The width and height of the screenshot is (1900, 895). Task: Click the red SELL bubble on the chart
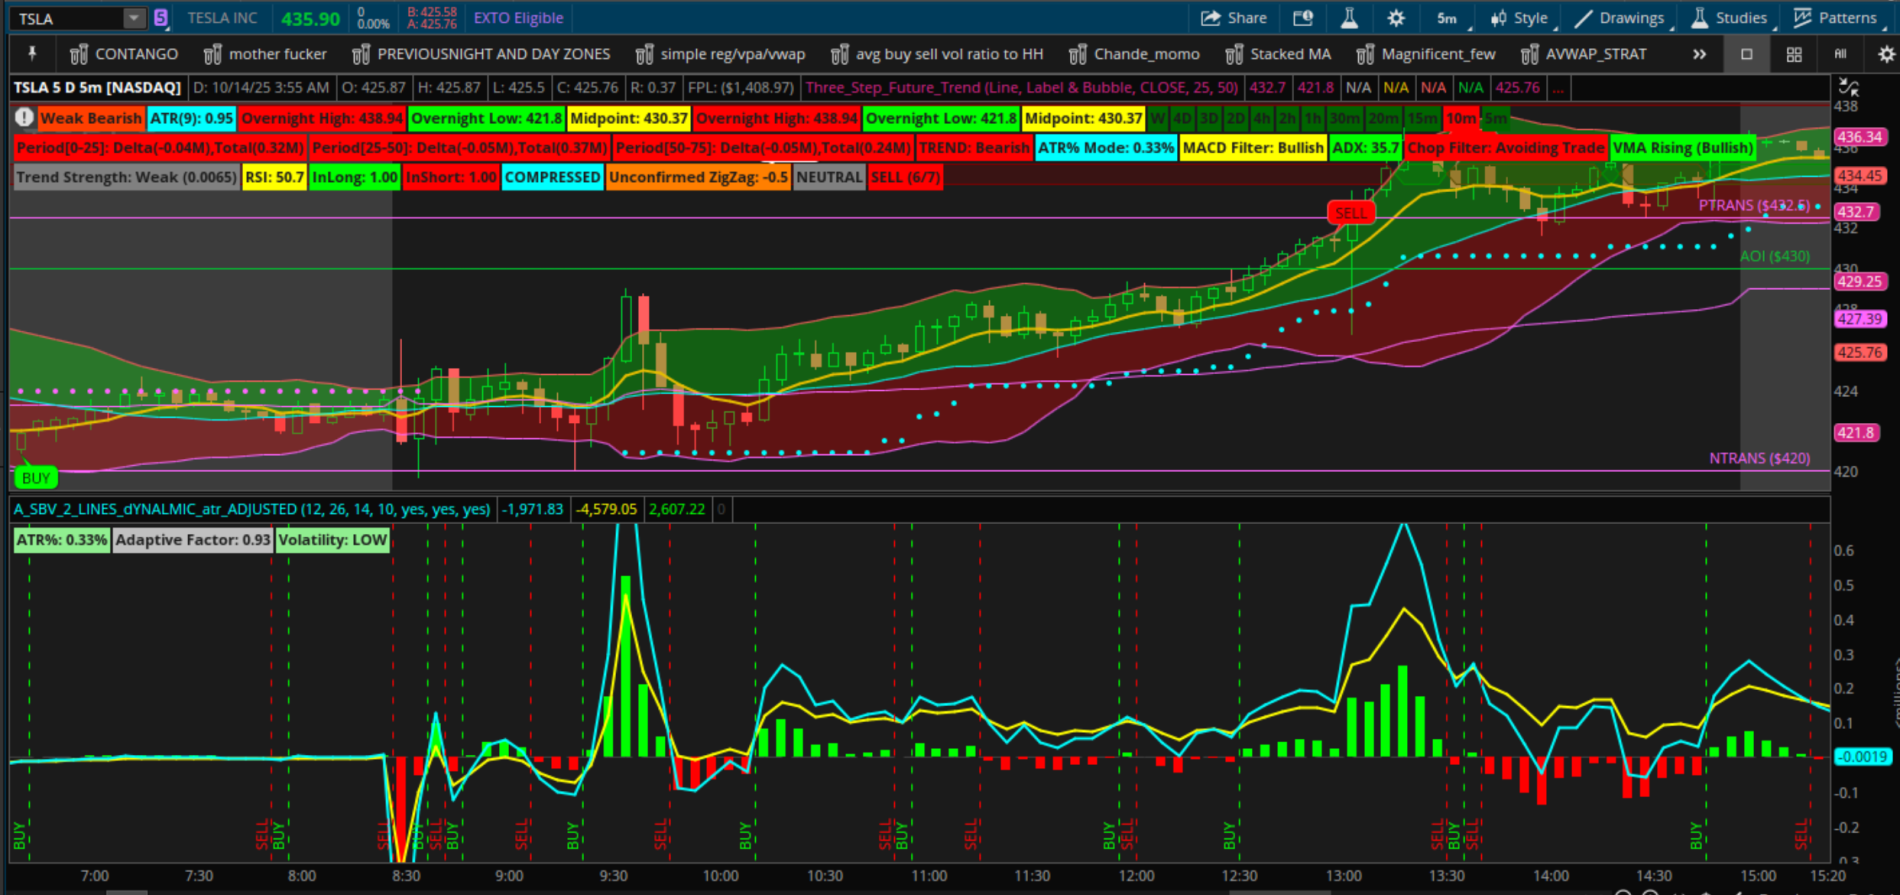(1350, 213)
